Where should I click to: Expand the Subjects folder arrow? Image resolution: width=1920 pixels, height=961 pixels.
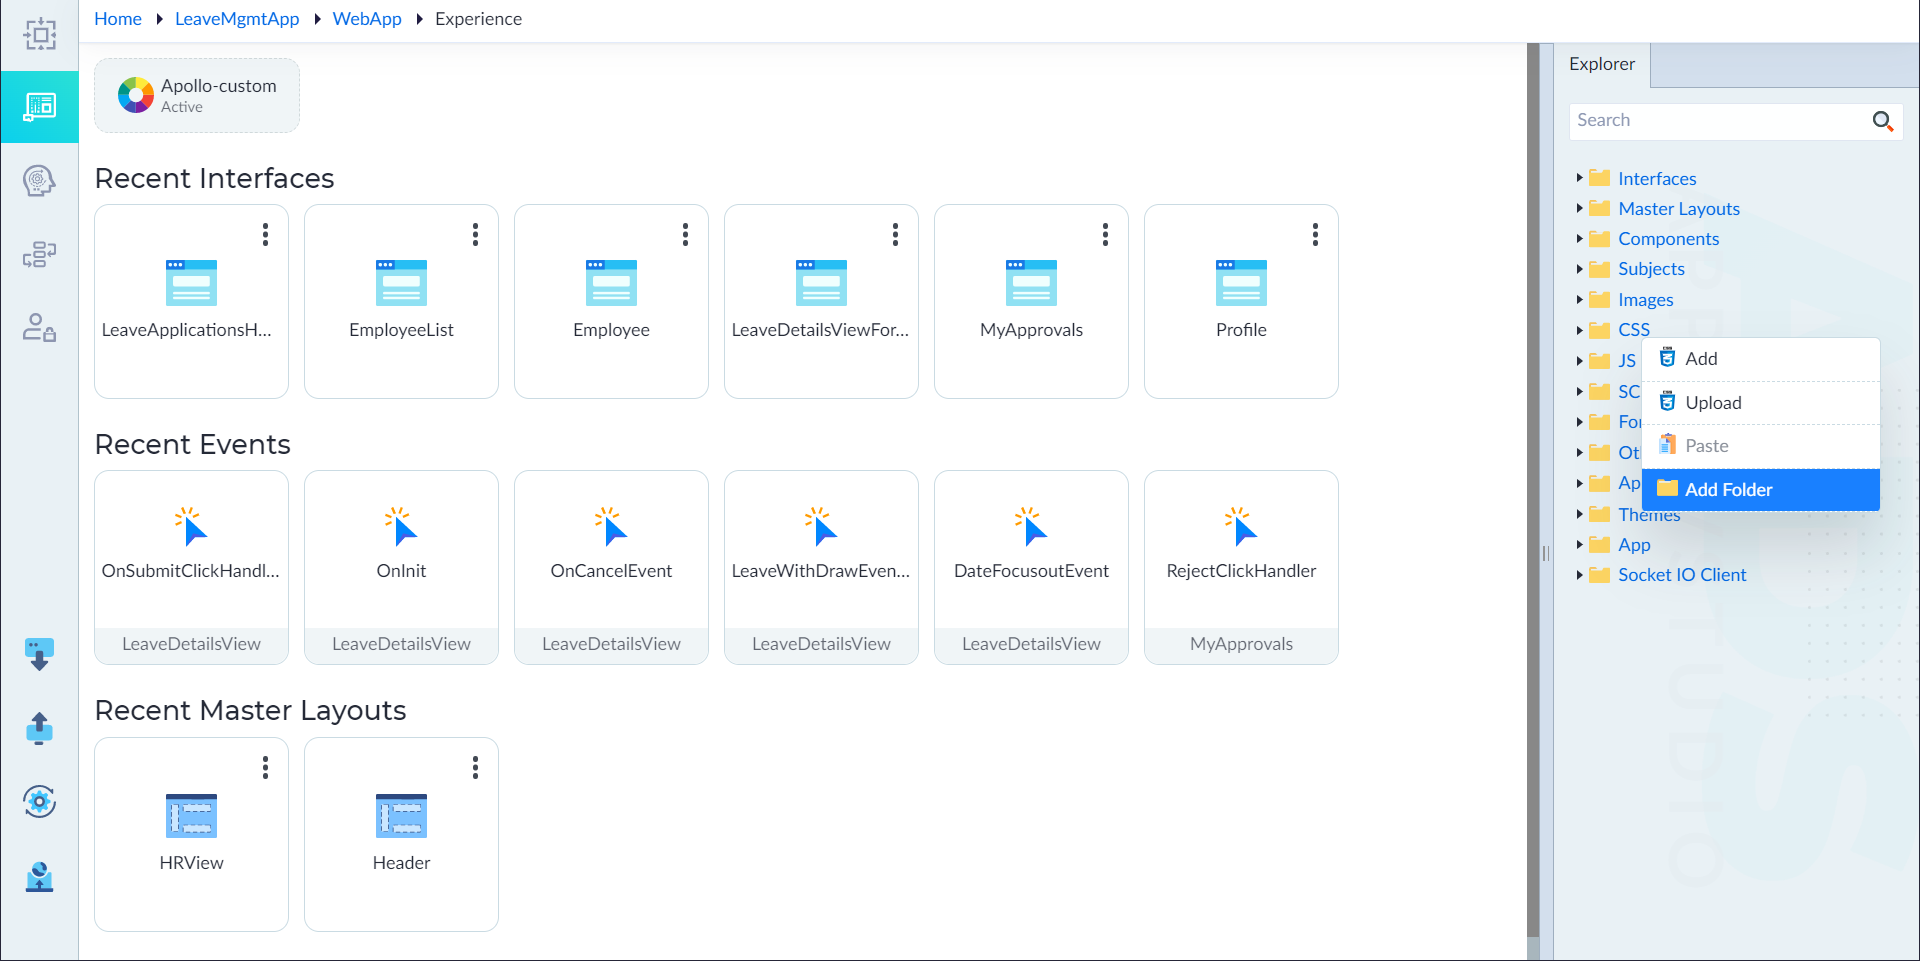1579,269
